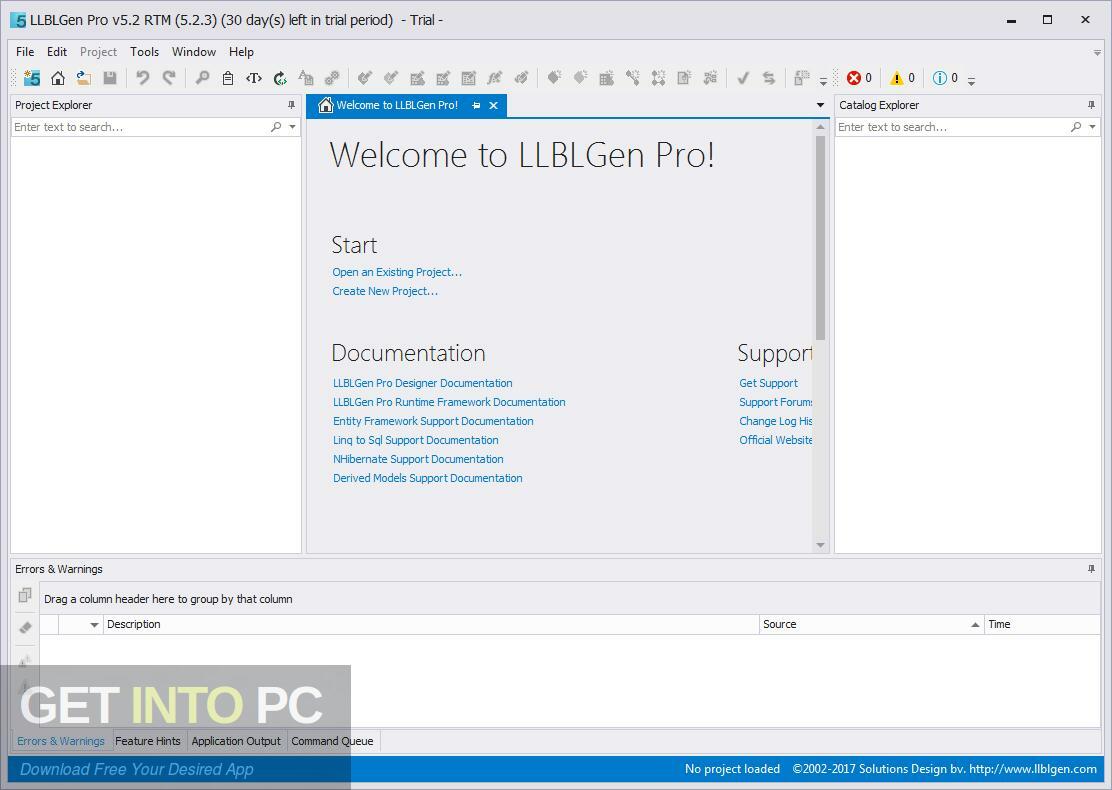Viewport: 1112px width, 790px height.
Task: Click the pin icon on Welcome tab
Action: pyautogui.click(x=476, y=106)
